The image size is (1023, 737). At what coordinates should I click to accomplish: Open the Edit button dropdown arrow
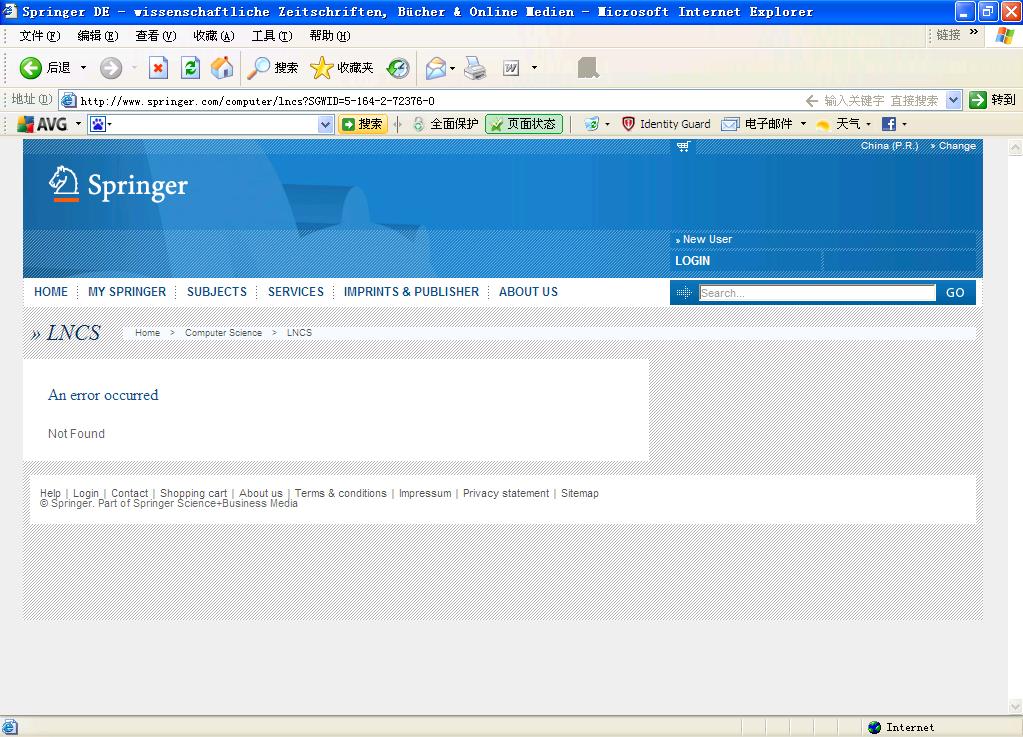534,68
